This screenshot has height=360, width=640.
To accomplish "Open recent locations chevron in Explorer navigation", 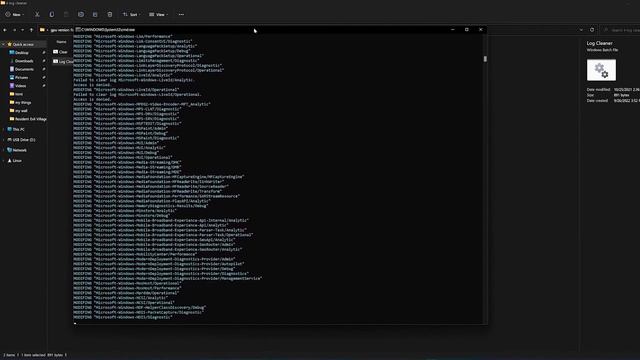I will coord(22,30).
